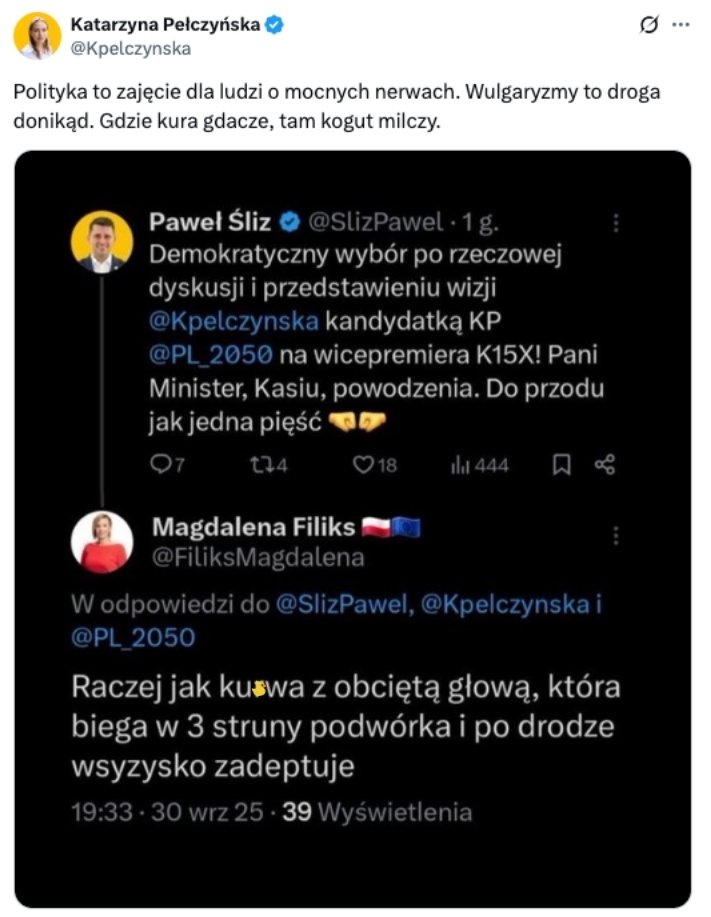This screenshot has height=917, width=711.
Task: Open the three-dot menu on Paweł Śliz's tweet
Action: [x=617, y=223]
